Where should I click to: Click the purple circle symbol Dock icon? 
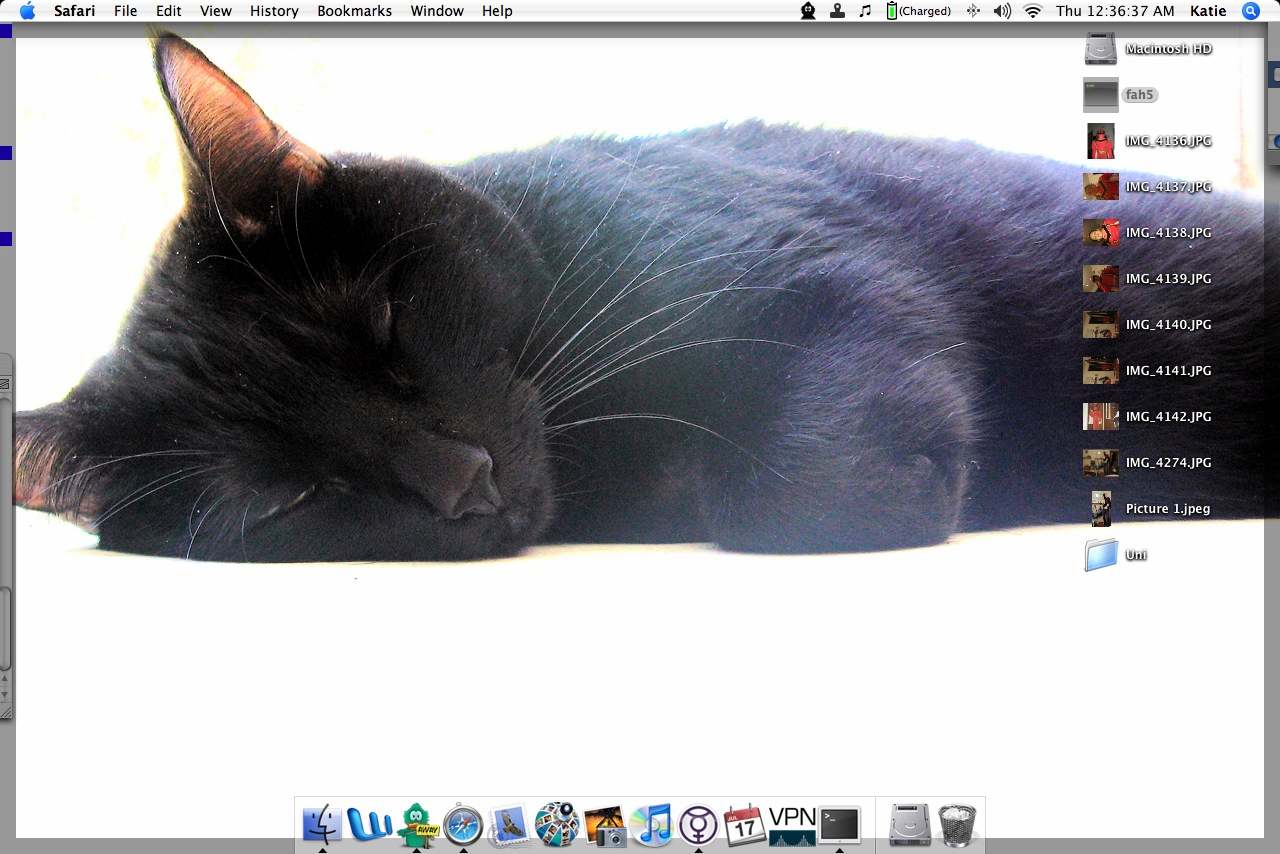coord(698,826)
